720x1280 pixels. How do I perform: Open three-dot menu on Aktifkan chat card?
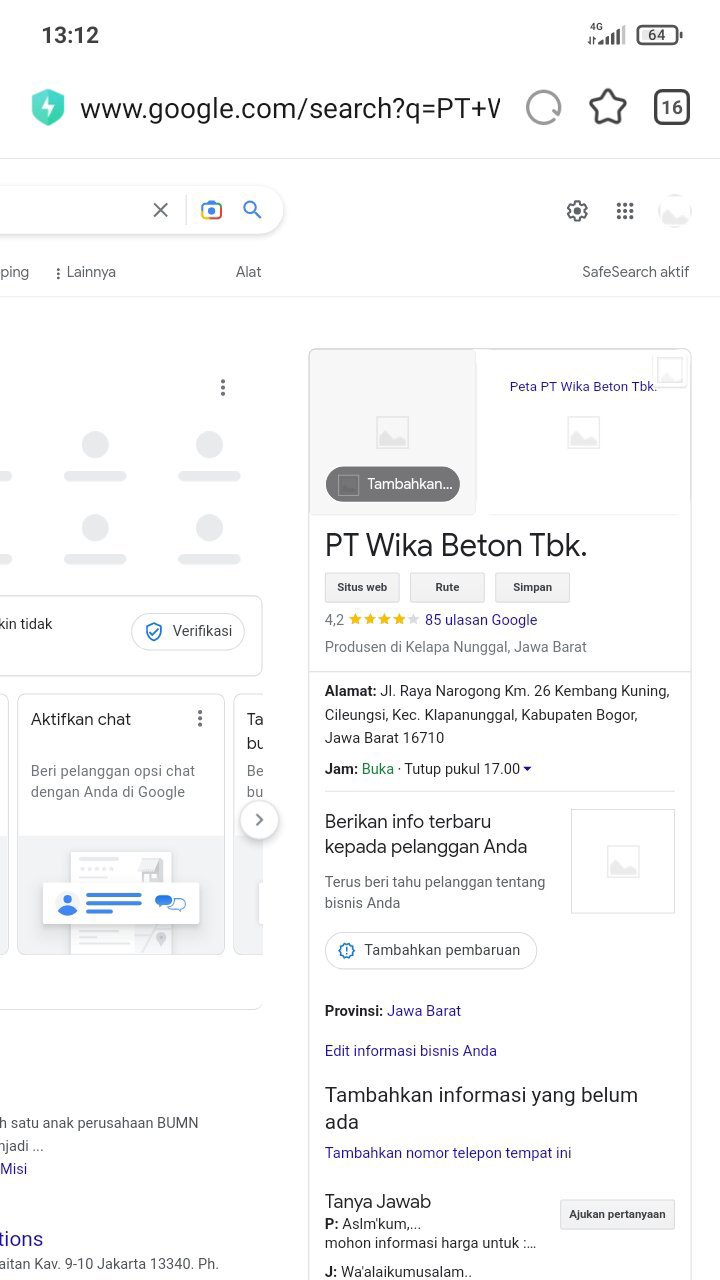click(200, 719)
